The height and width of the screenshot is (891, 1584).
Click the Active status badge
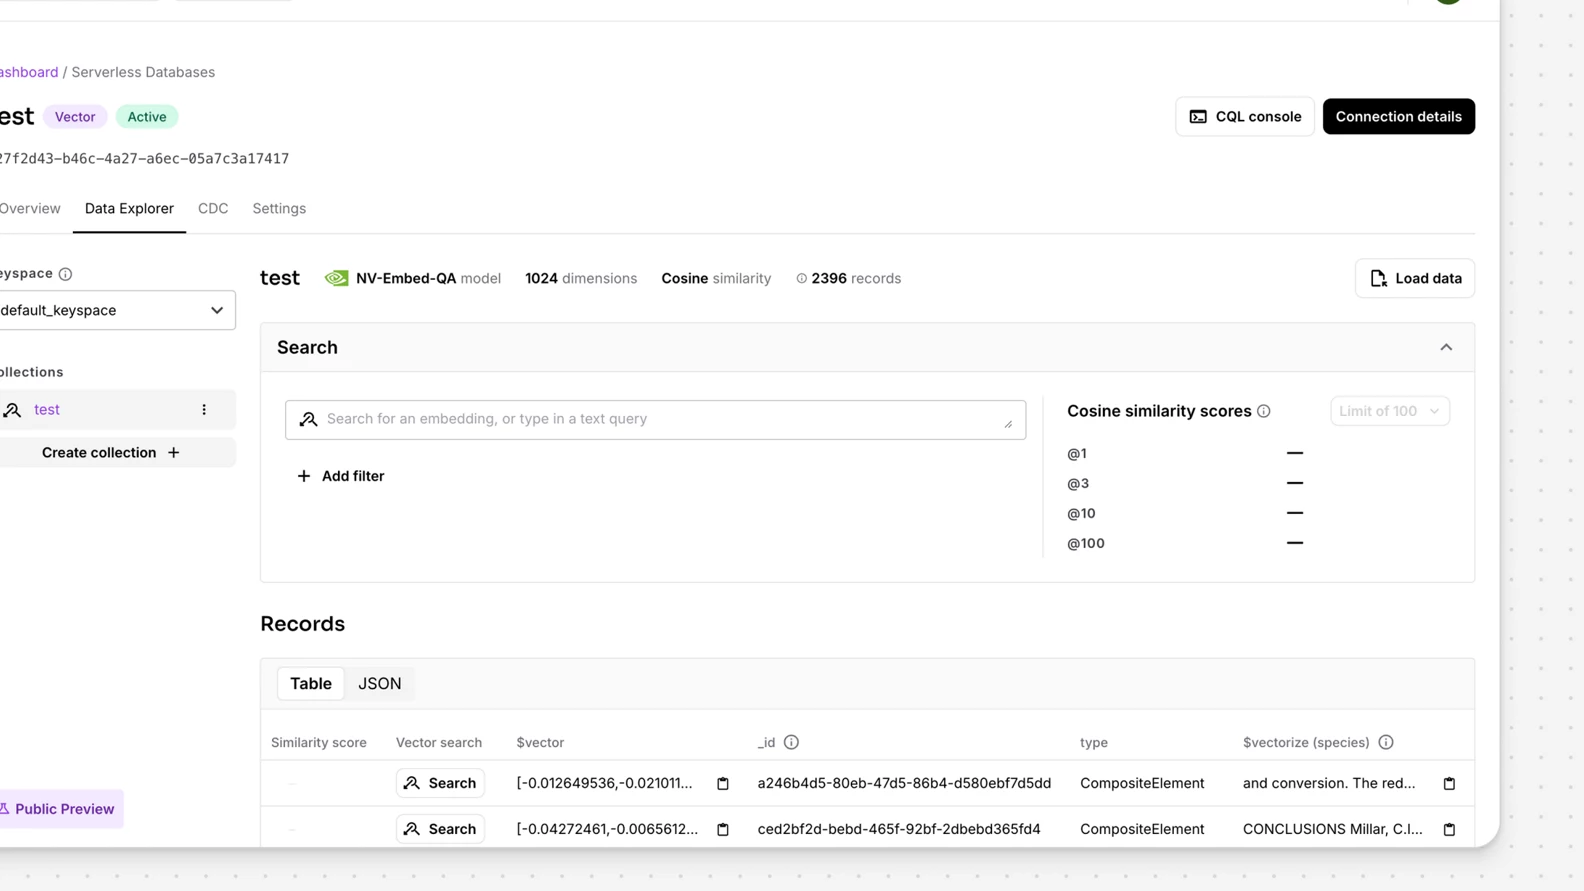pyautogui.click(x=147, y=117)
